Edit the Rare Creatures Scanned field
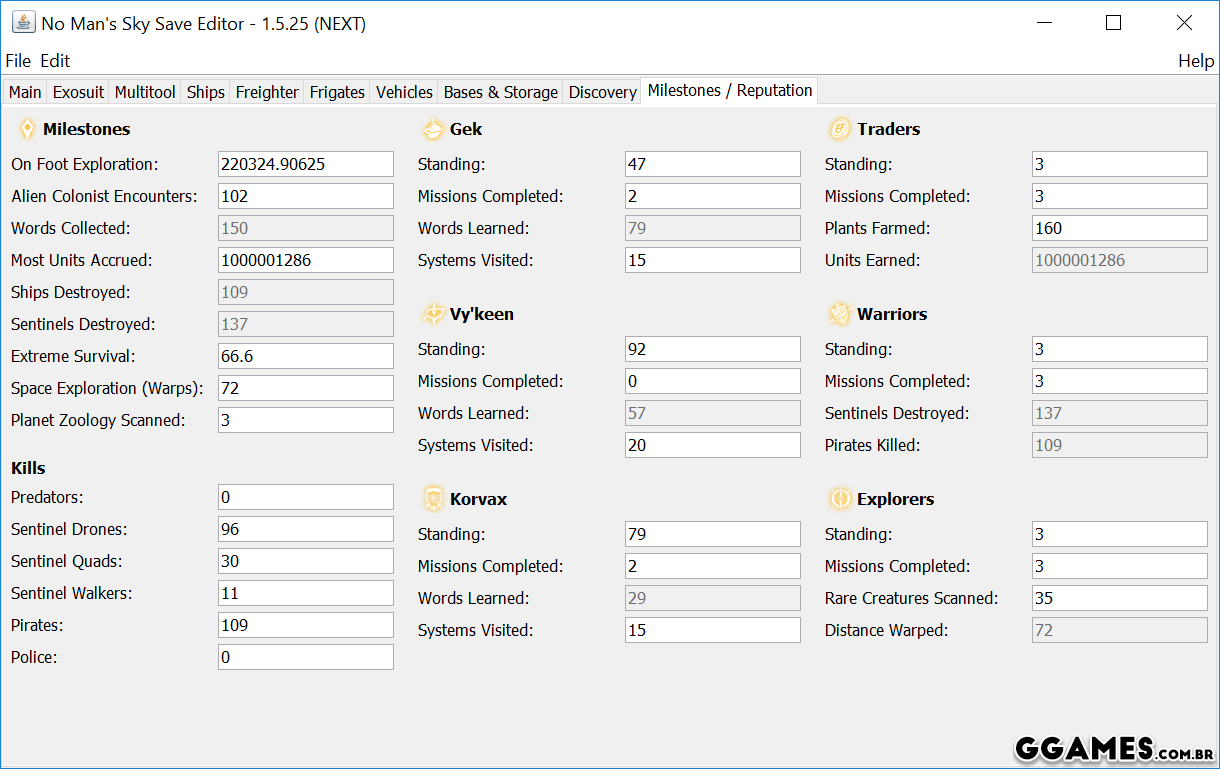1220x769 pixels. [1119, 598]
